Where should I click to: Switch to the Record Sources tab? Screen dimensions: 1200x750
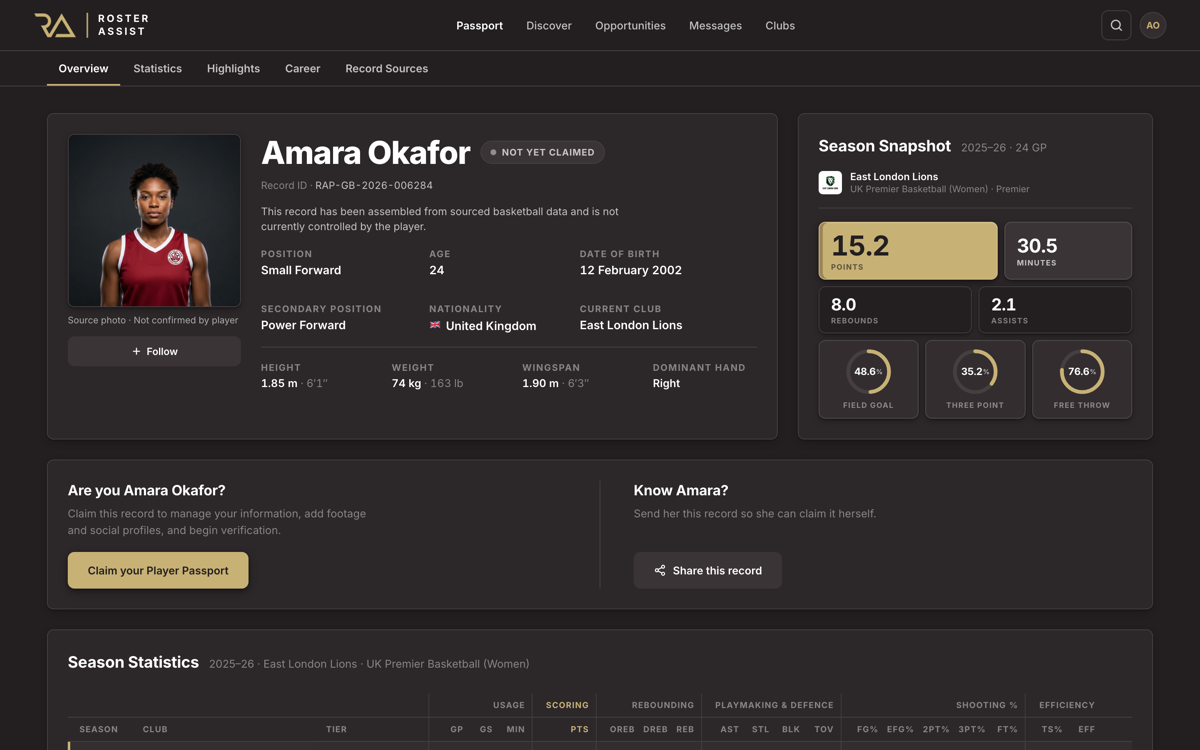[x=386, y=68]
